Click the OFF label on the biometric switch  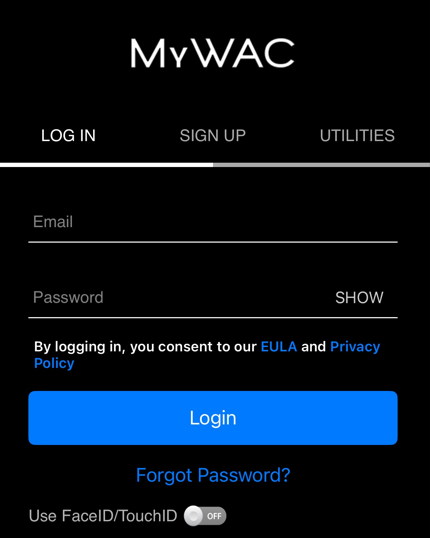pos(214,516)
